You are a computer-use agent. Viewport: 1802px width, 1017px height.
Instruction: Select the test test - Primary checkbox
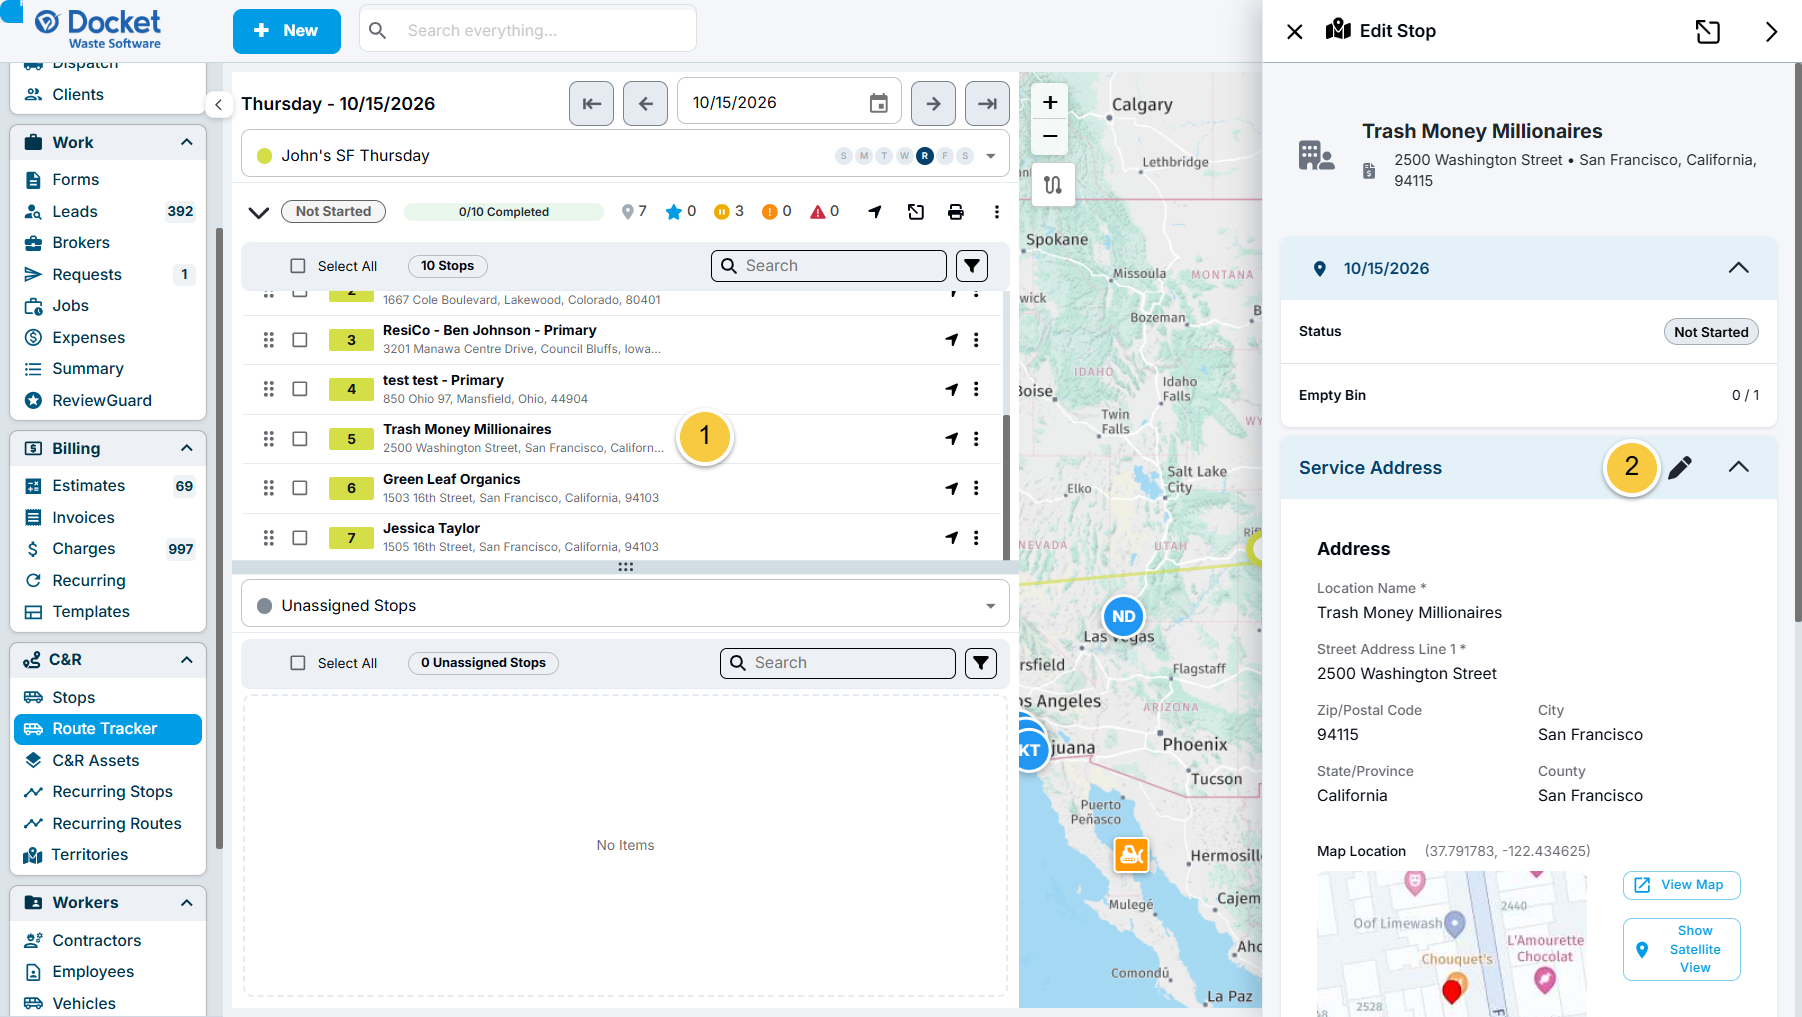tap(300, 389)
